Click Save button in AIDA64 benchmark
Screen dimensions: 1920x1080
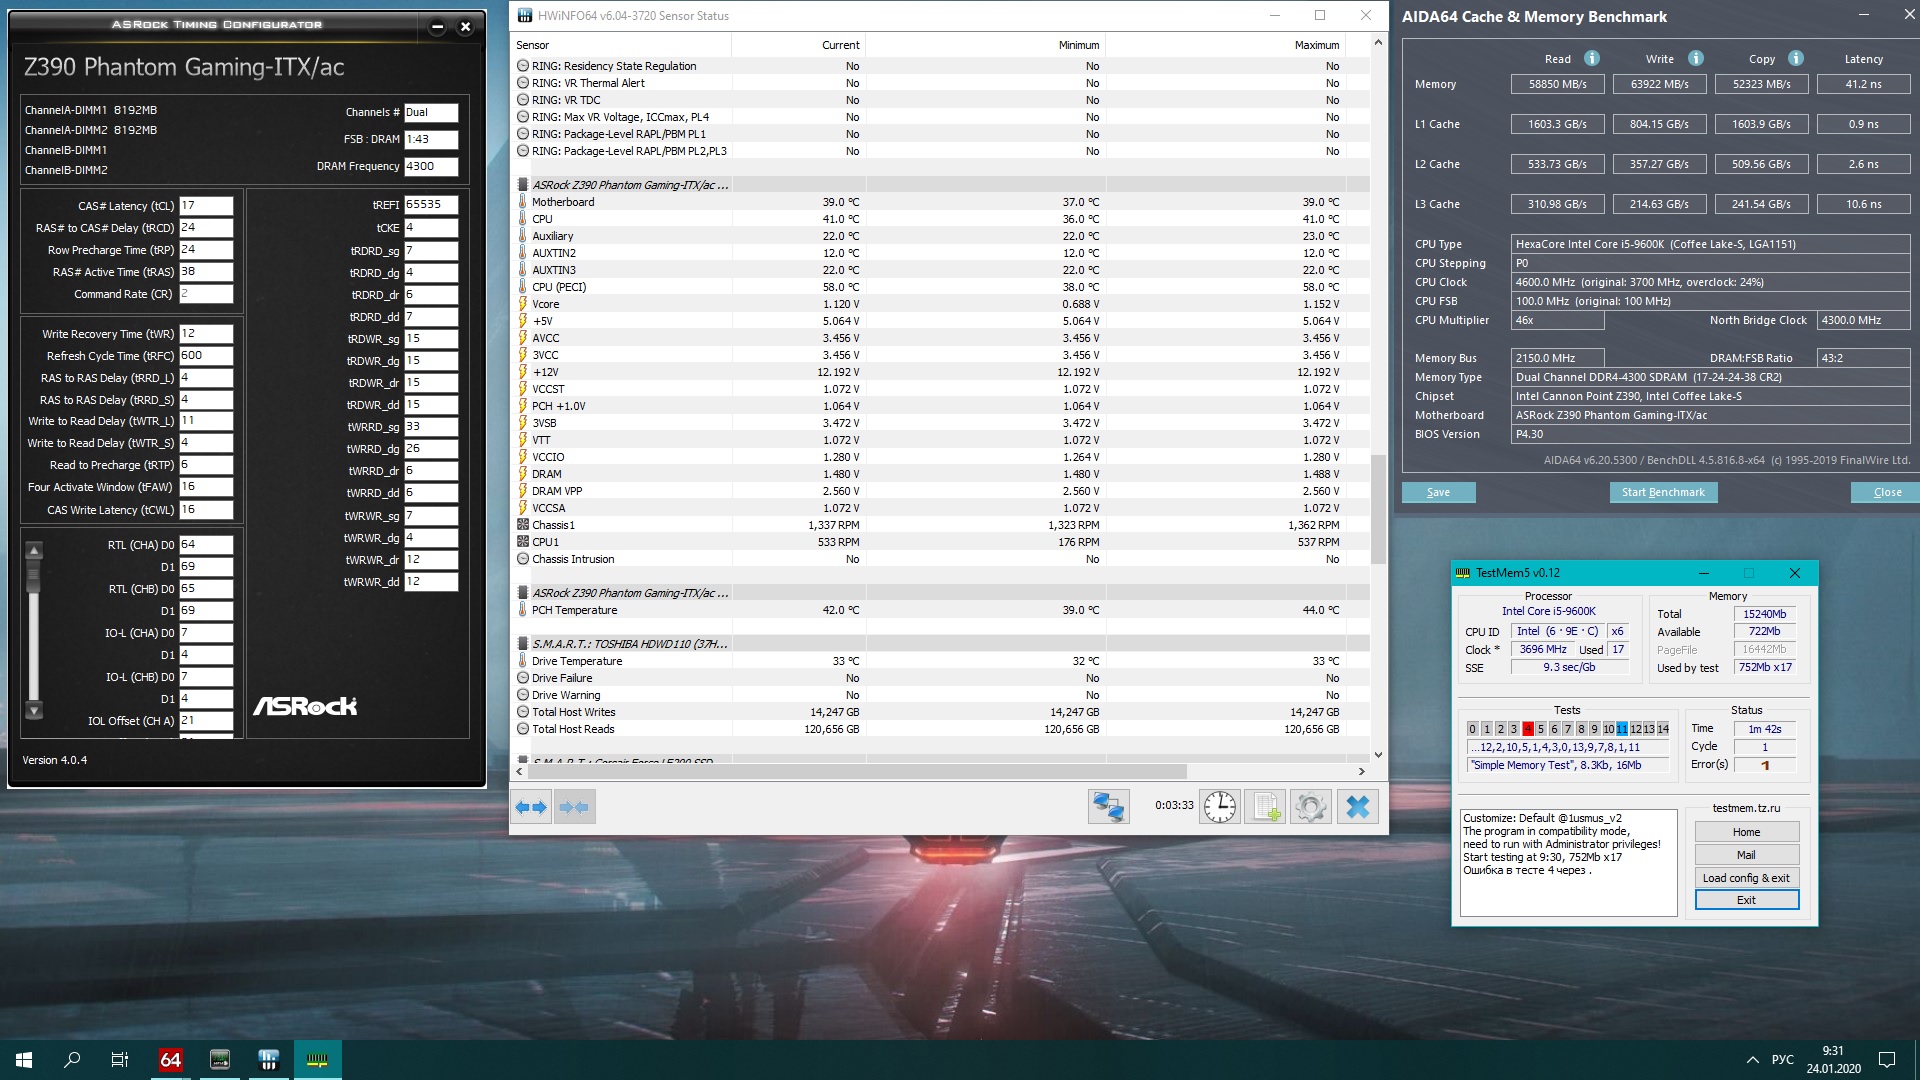pos(1438,492)
